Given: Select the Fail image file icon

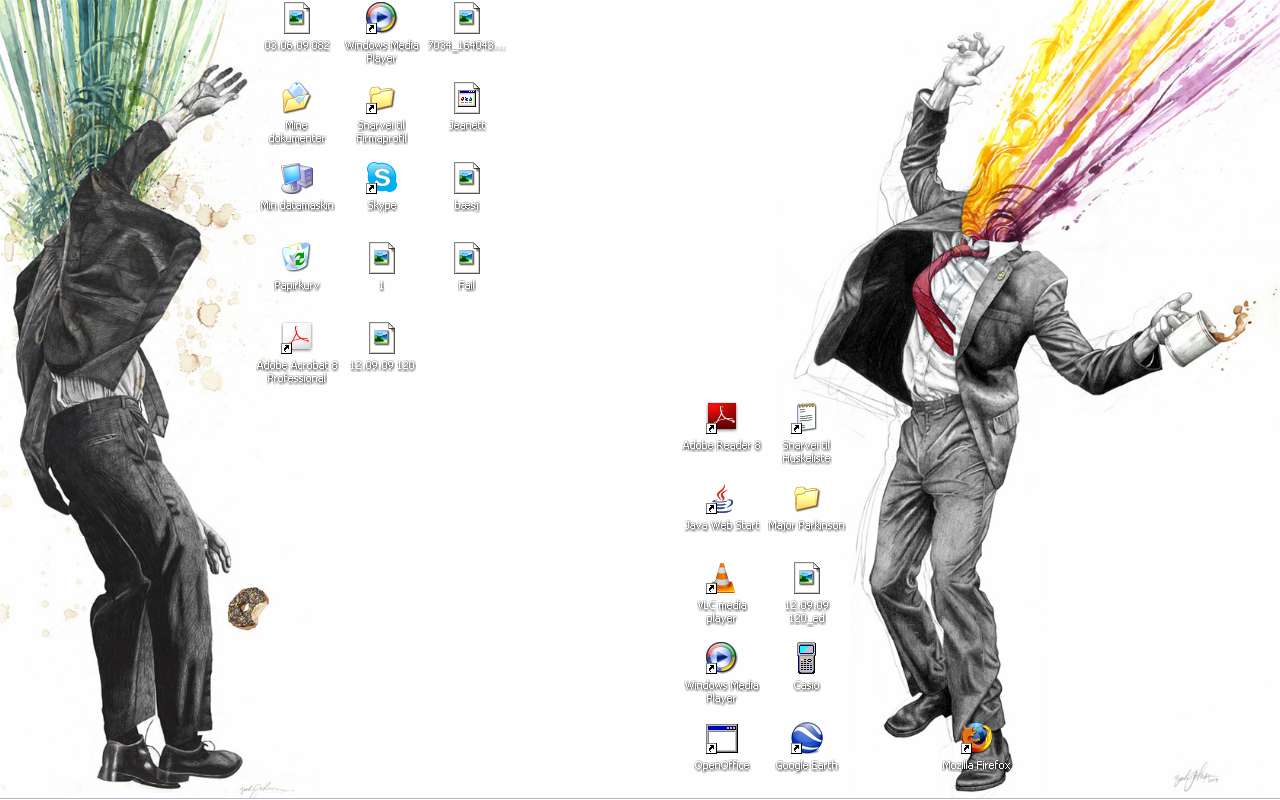Looking at the screenshot, I should pyautogui.click(x=467, y=258).
